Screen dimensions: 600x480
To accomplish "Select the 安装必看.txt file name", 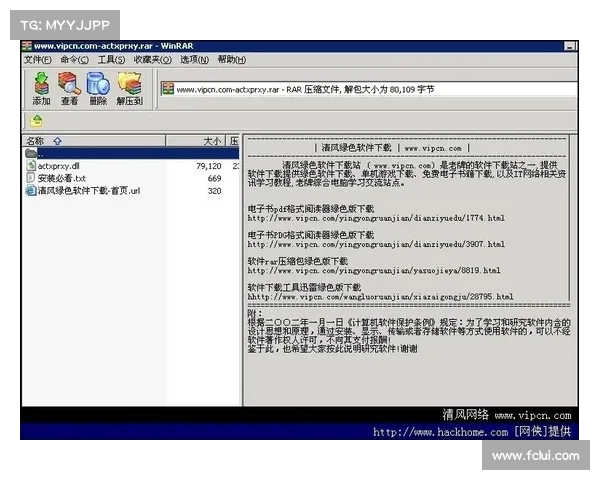I will pos(62,178).
